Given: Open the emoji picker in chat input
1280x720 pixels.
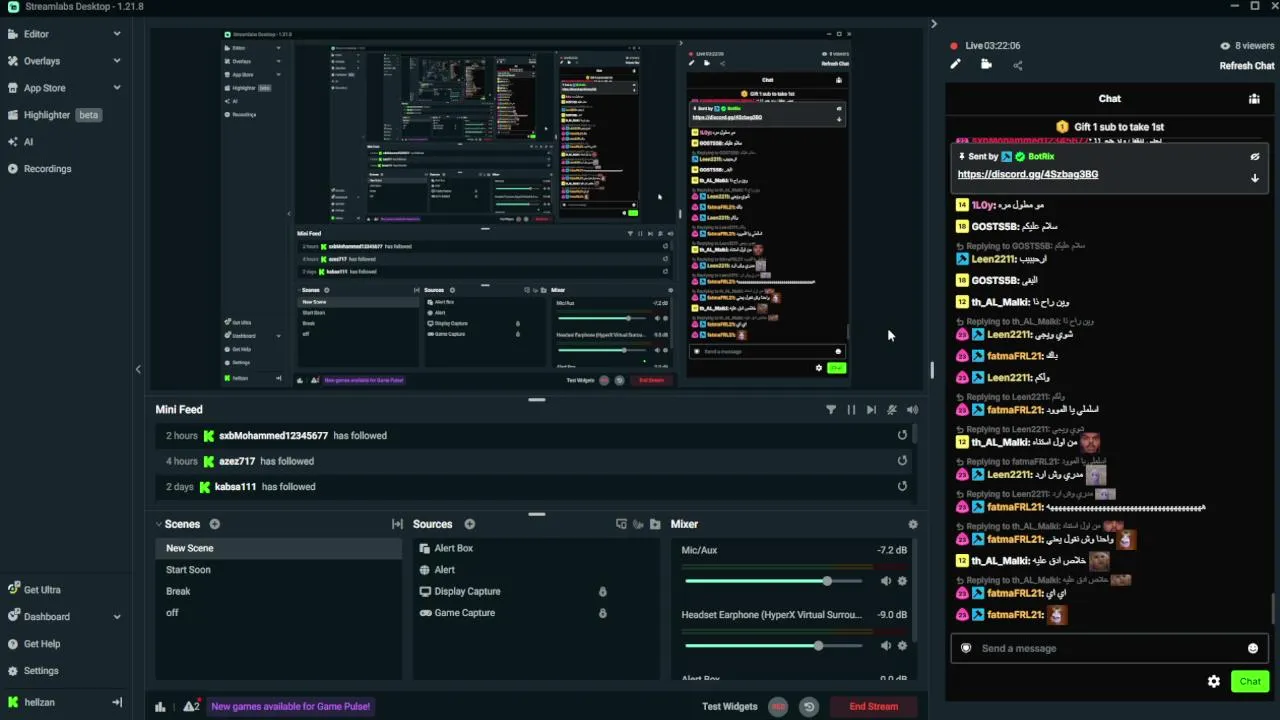Looking at the screenshot, I should (1252, 648).
